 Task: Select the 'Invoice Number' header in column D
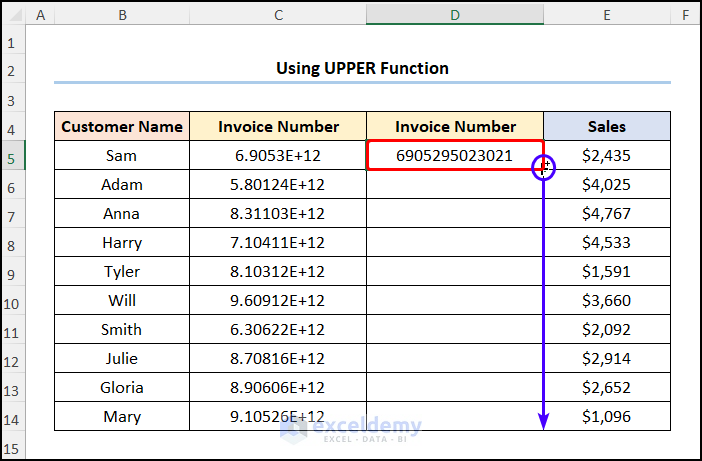(455, 126)
